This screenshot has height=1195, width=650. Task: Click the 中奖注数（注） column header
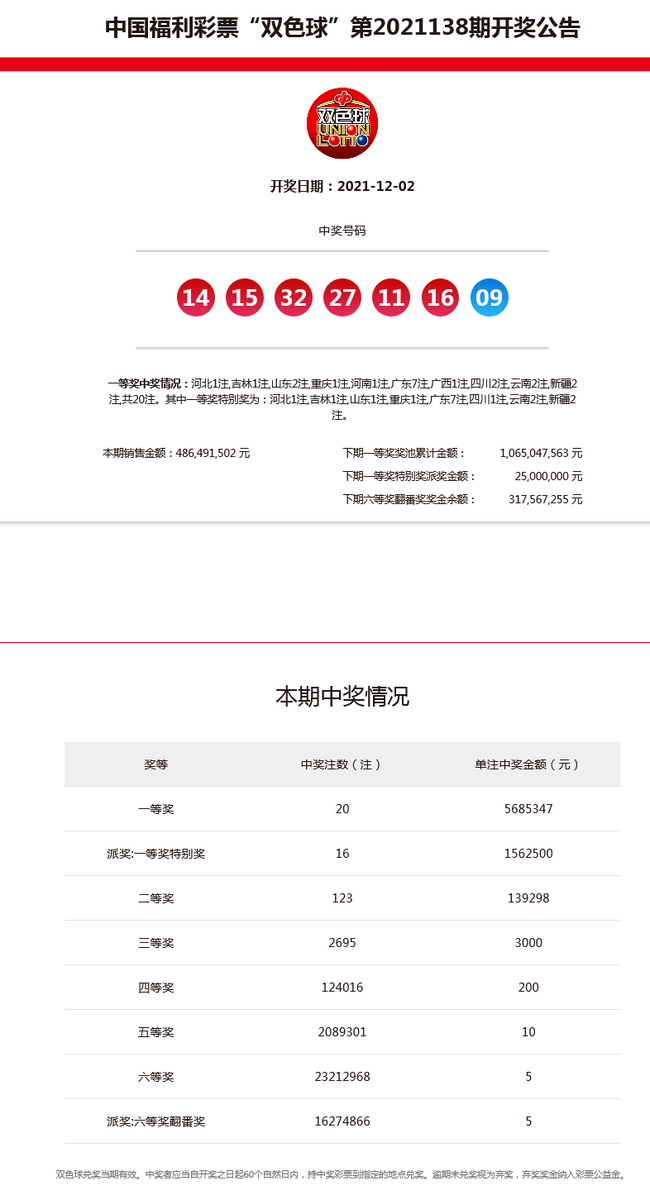(x=342, y=764)
